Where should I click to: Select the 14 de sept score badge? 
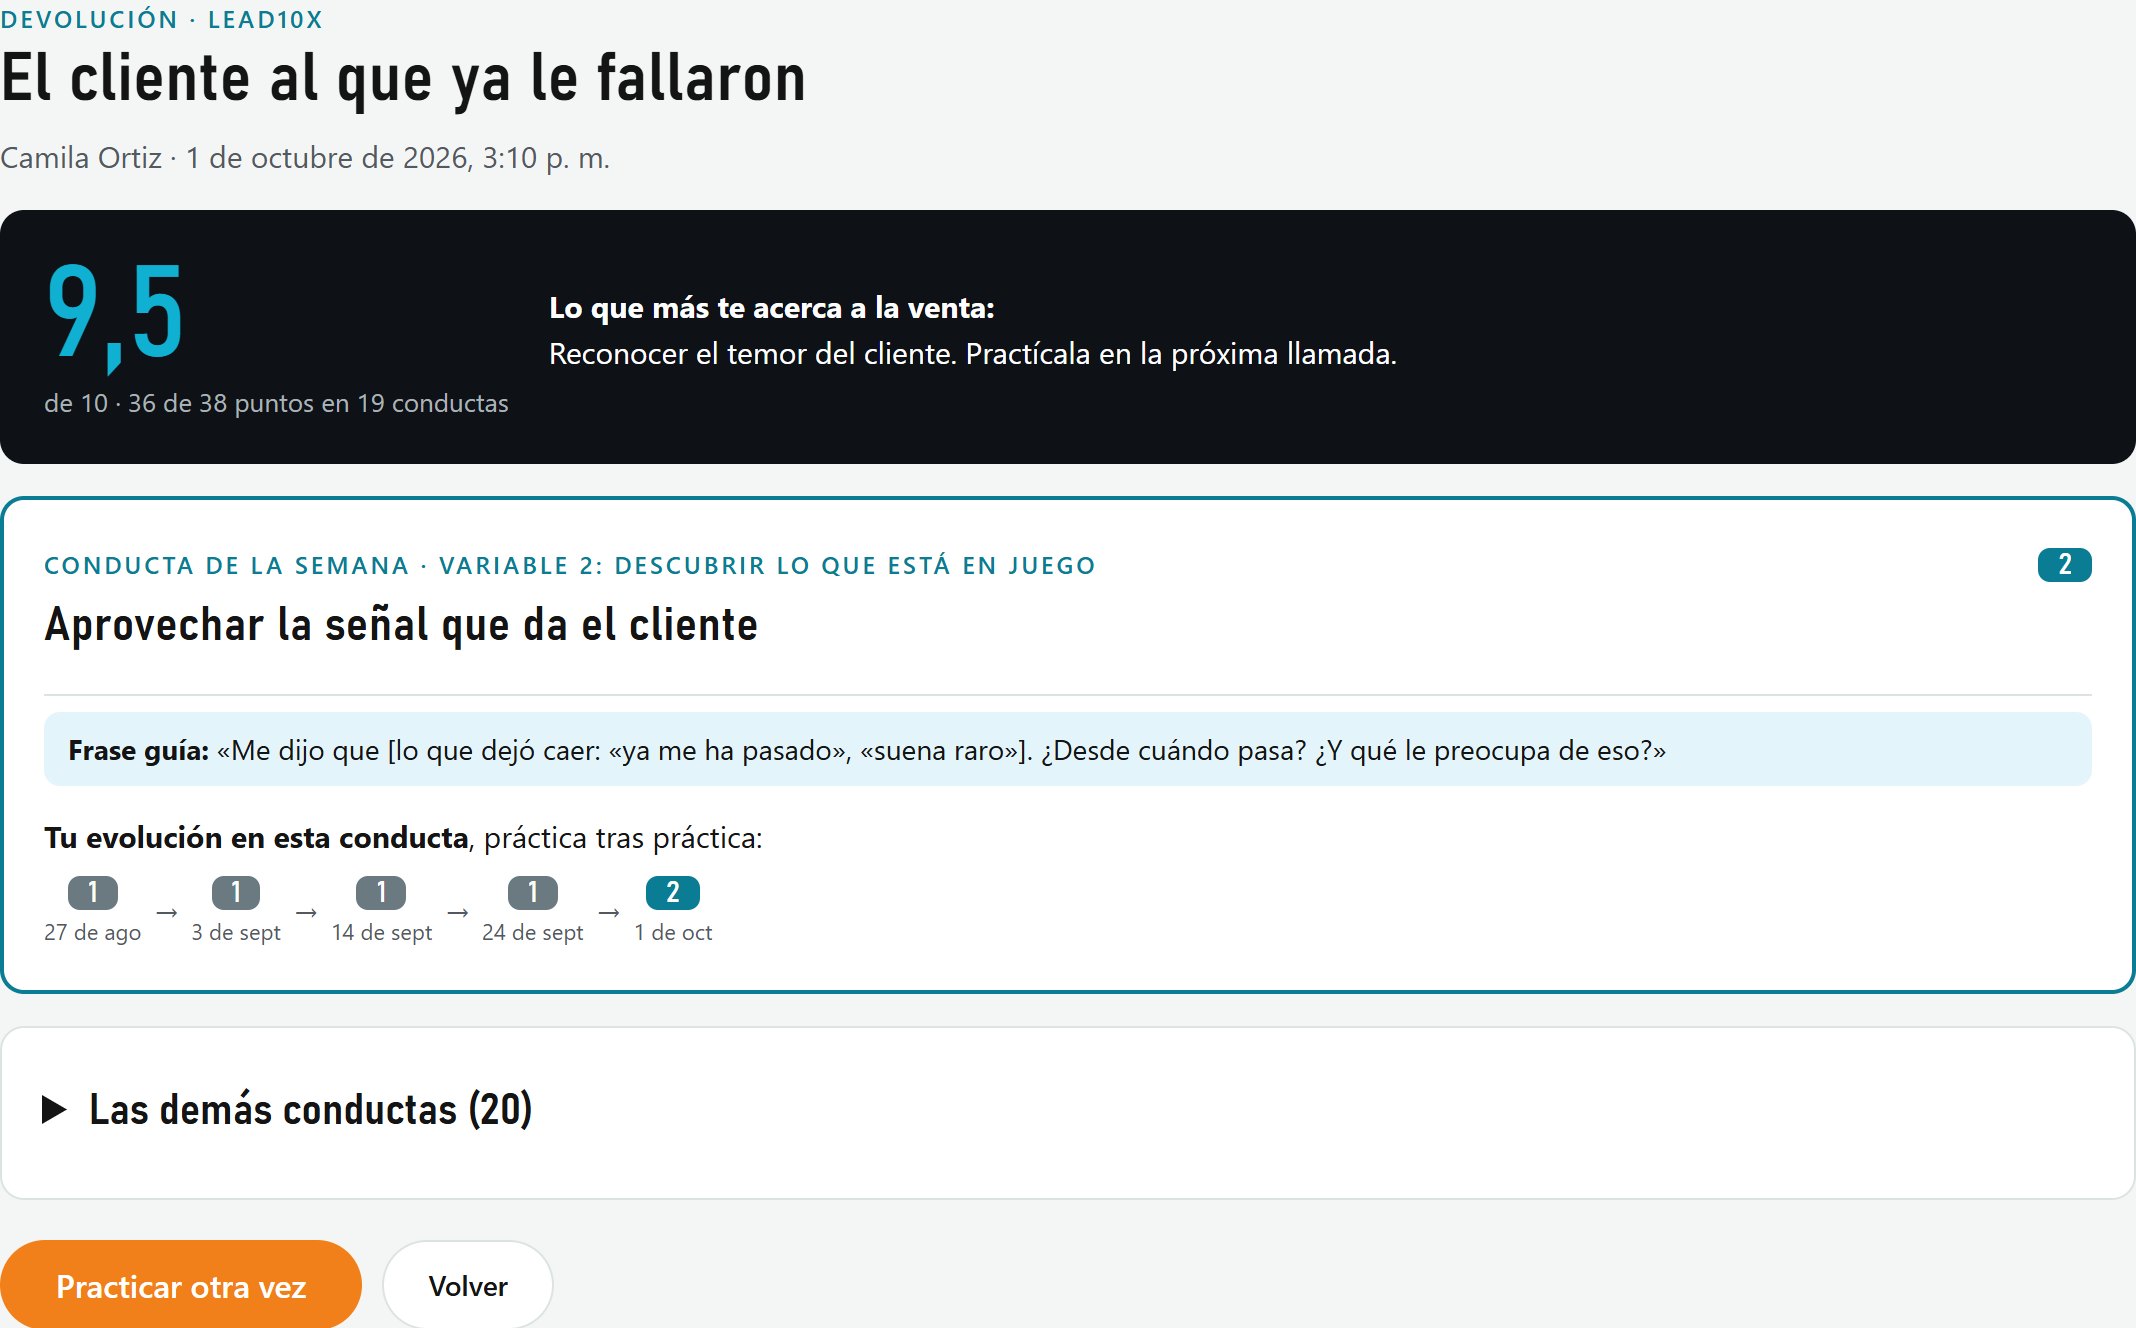pyautogui.click(x=381, y=892)
